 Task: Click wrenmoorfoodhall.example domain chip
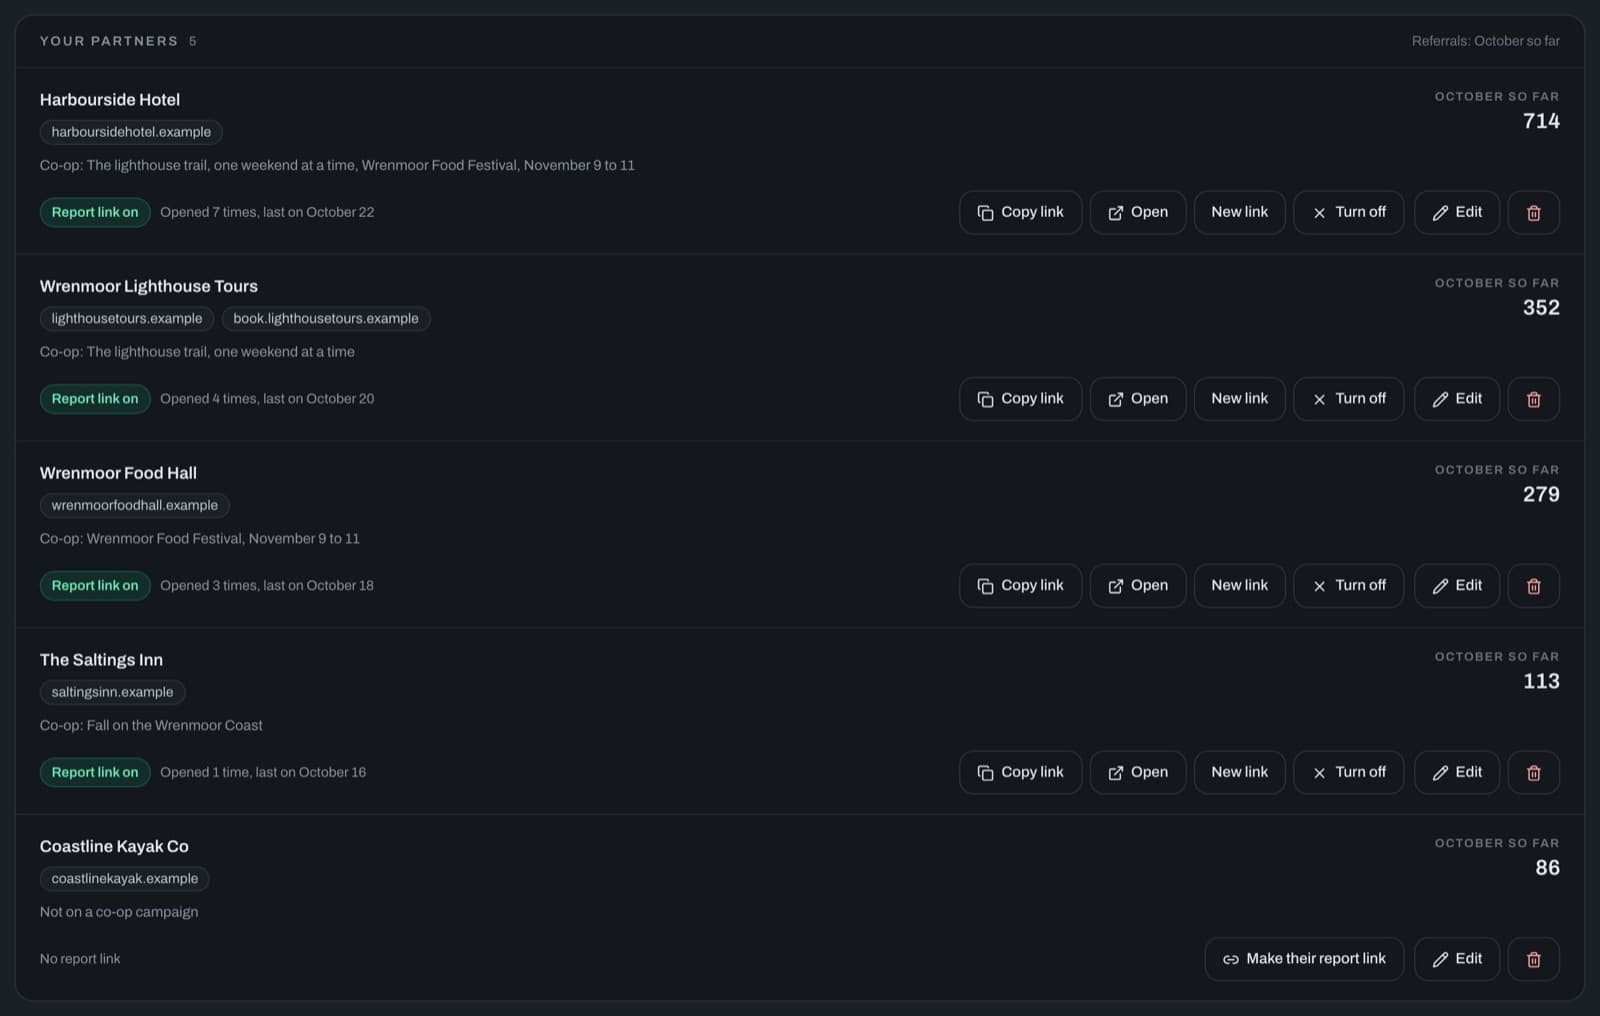135,505
